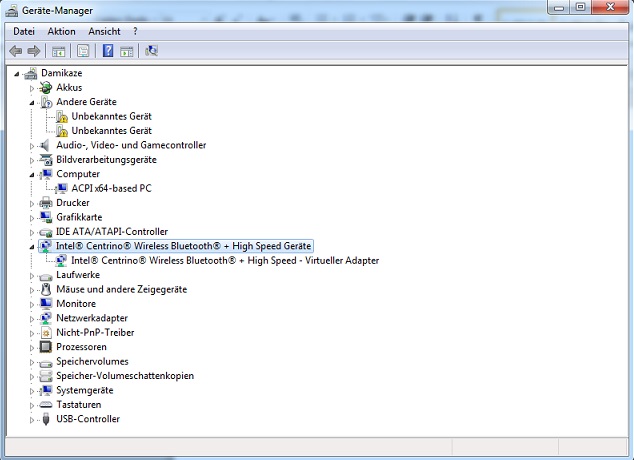Image resolution: width=634 pixels, height=460 pixels.
Task: Click the first Unbekanntes Gerät warning icon
Action: pos(61,116)
